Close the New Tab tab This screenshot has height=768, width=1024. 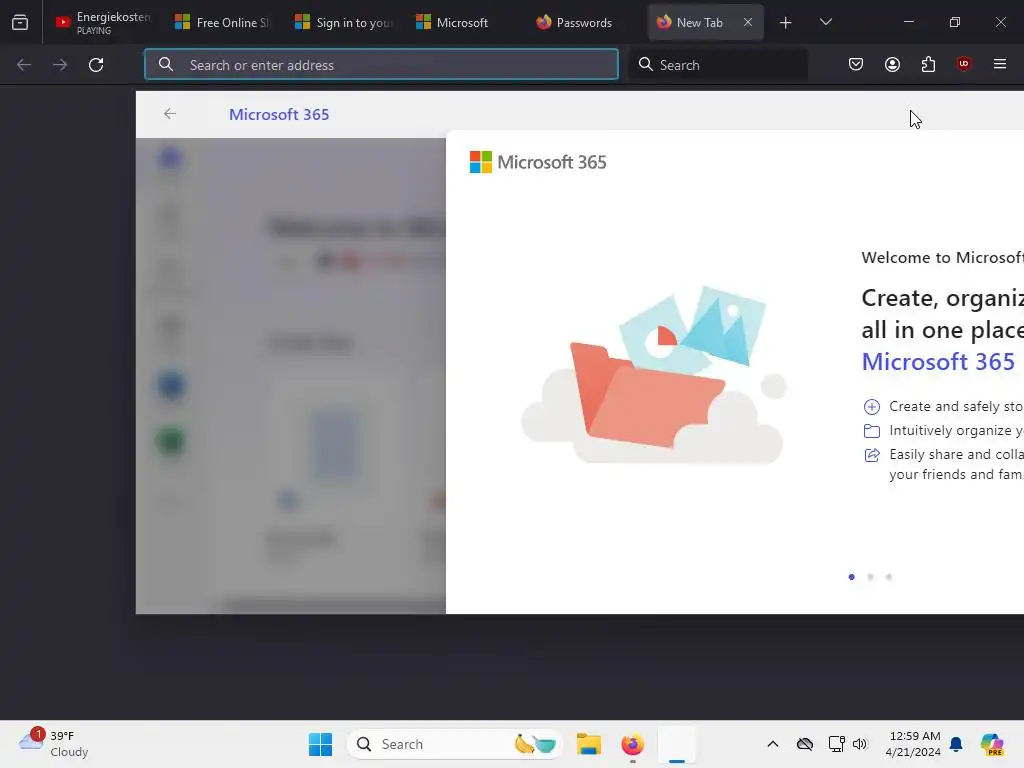click(x=748, y=22)
